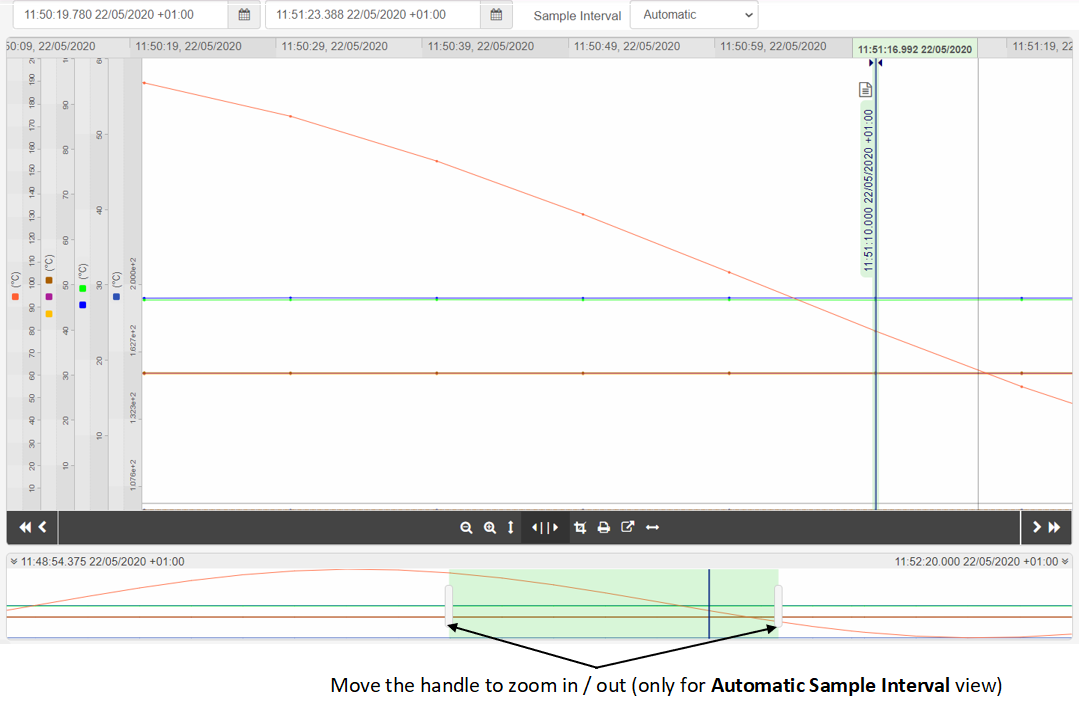Click the note document icon on cursor
Image resolution: width=1081 pixels, height=710 pixels.
866,90
